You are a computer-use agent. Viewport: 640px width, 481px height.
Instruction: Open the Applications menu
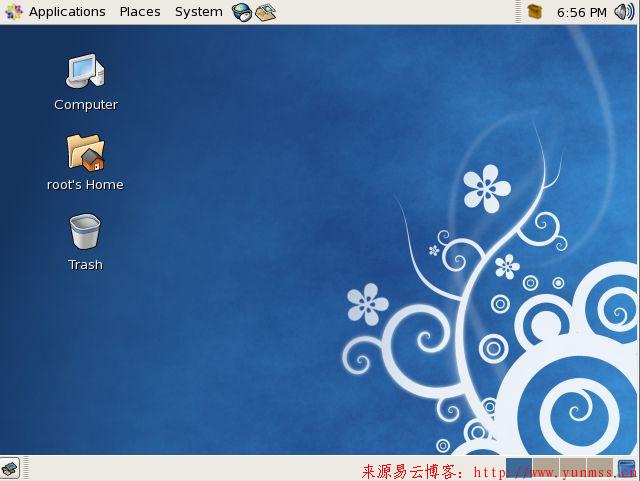tap(55, 12)
